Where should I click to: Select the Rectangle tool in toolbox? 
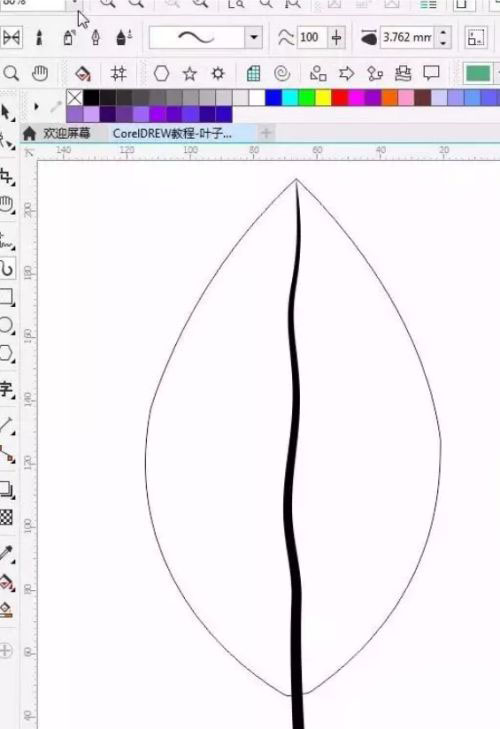tap(7, 297)
